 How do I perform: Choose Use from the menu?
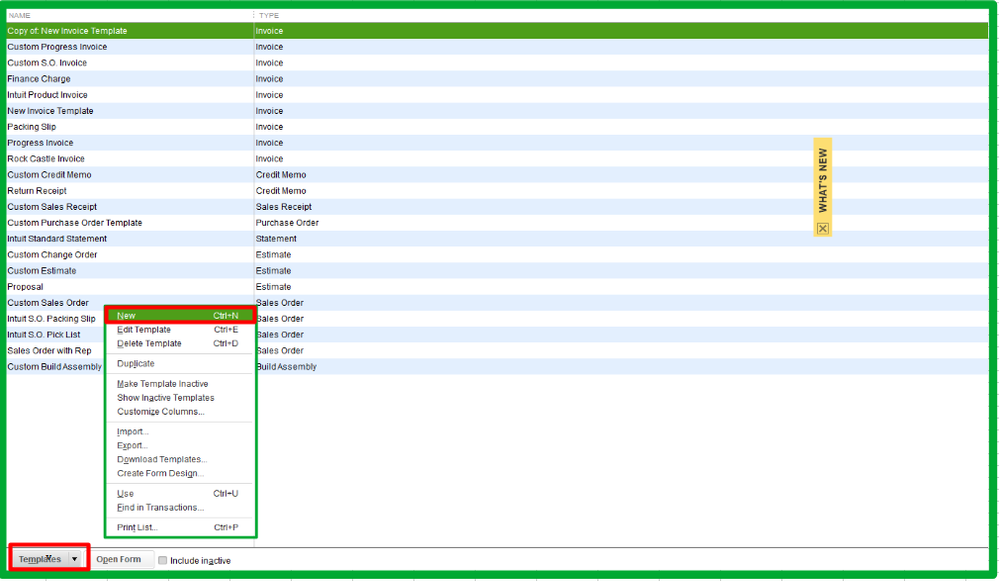click(180, 494)
